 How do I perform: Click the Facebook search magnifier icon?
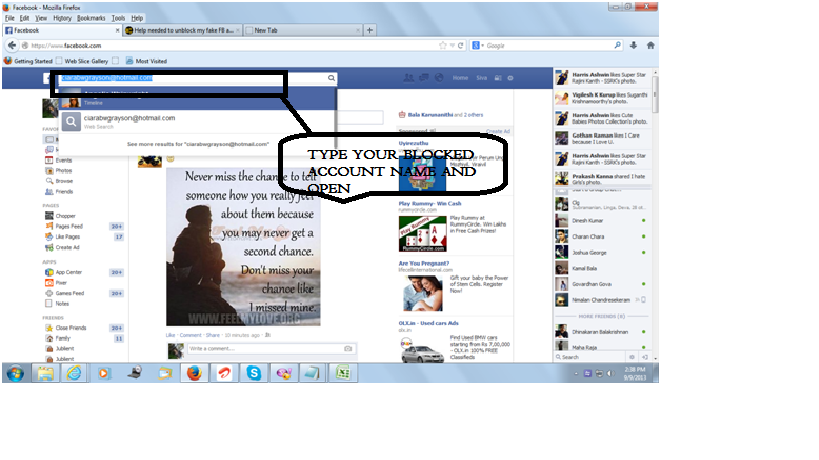pyautogui.click(x=331, y=78)
